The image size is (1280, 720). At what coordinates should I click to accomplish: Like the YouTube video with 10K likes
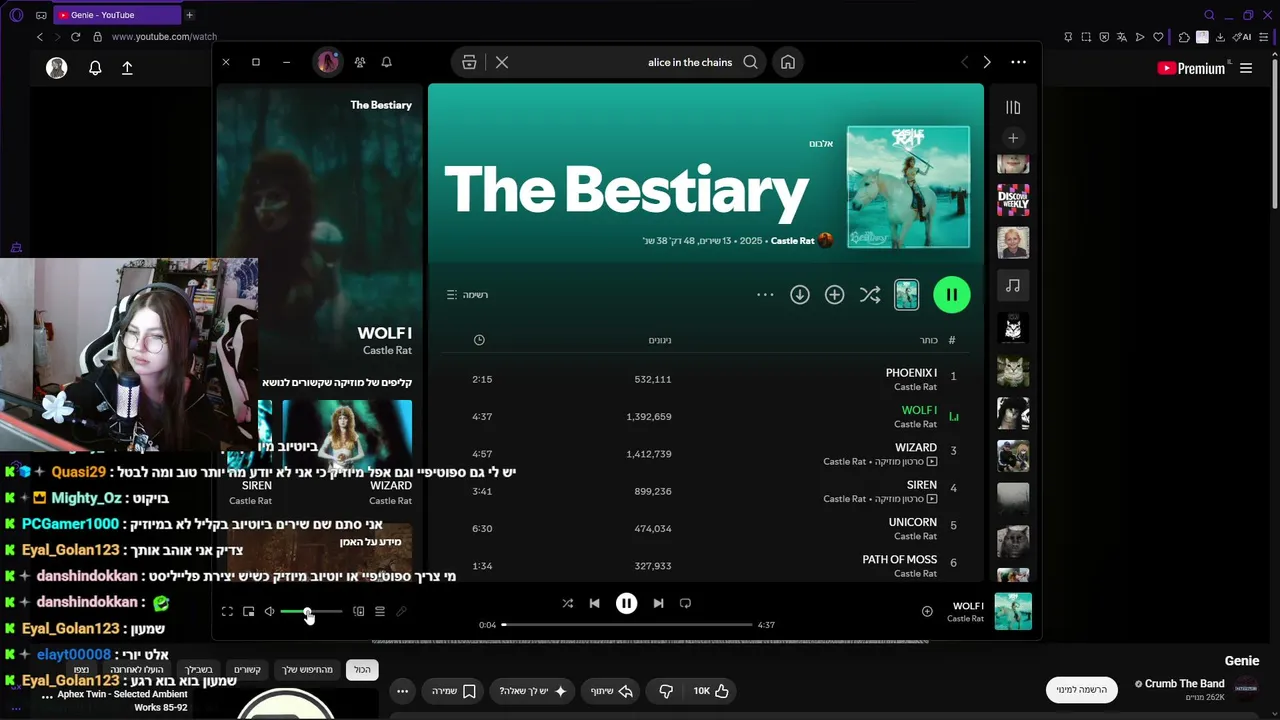tap(711, 691)
